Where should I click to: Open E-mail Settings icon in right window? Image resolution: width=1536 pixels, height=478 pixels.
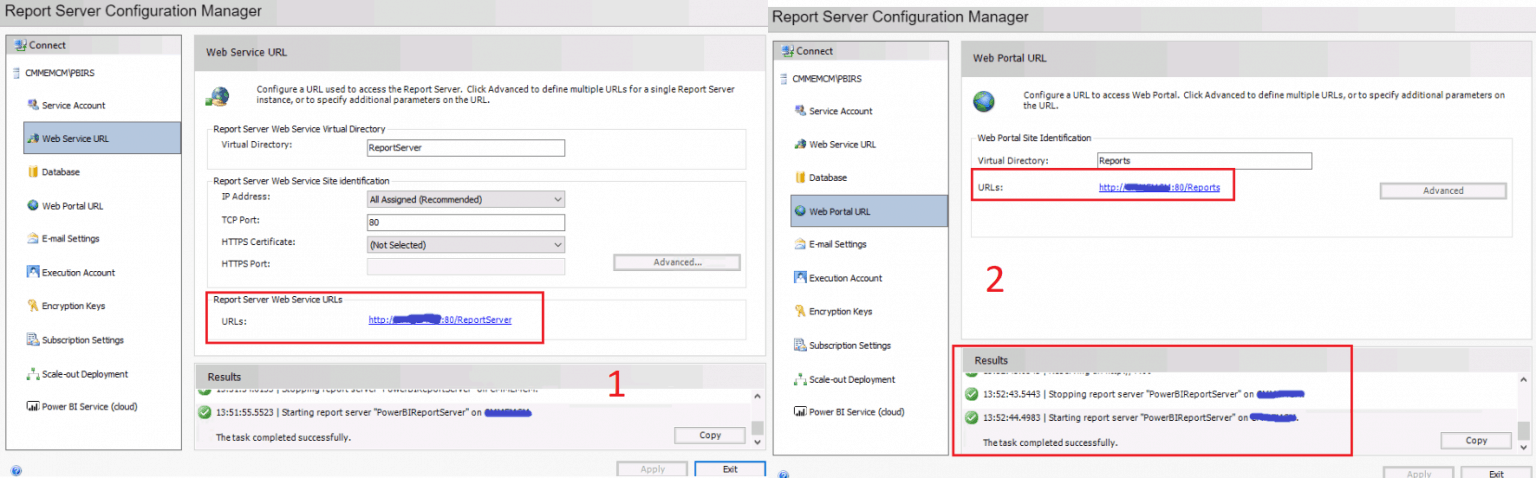click(800, 244)
